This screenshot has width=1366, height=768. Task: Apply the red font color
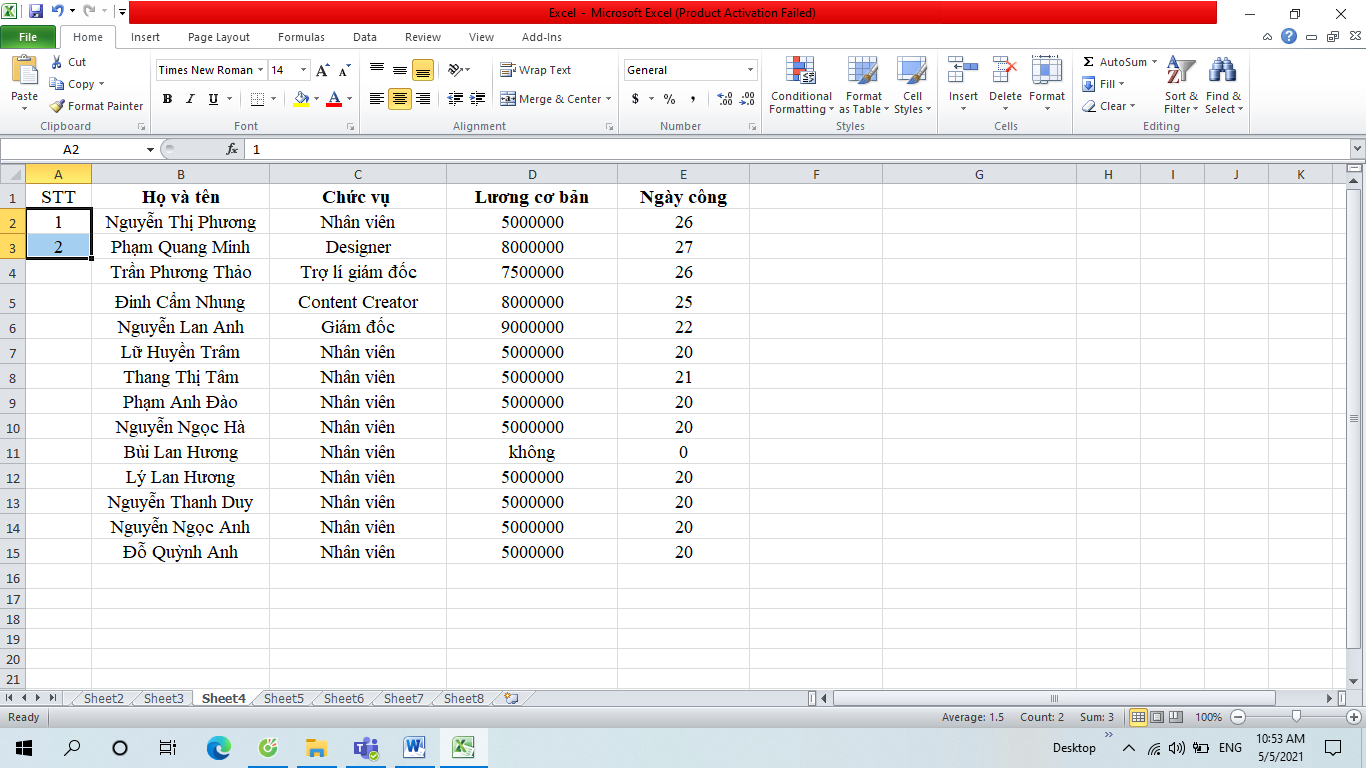[333, 99]
